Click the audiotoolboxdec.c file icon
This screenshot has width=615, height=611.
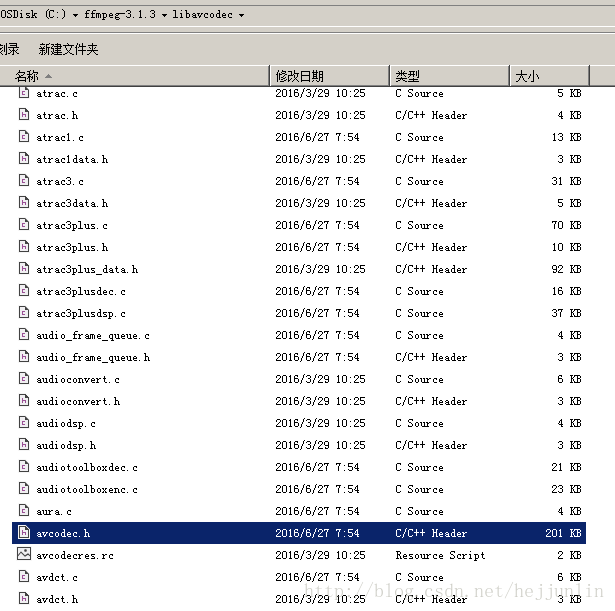24,466
